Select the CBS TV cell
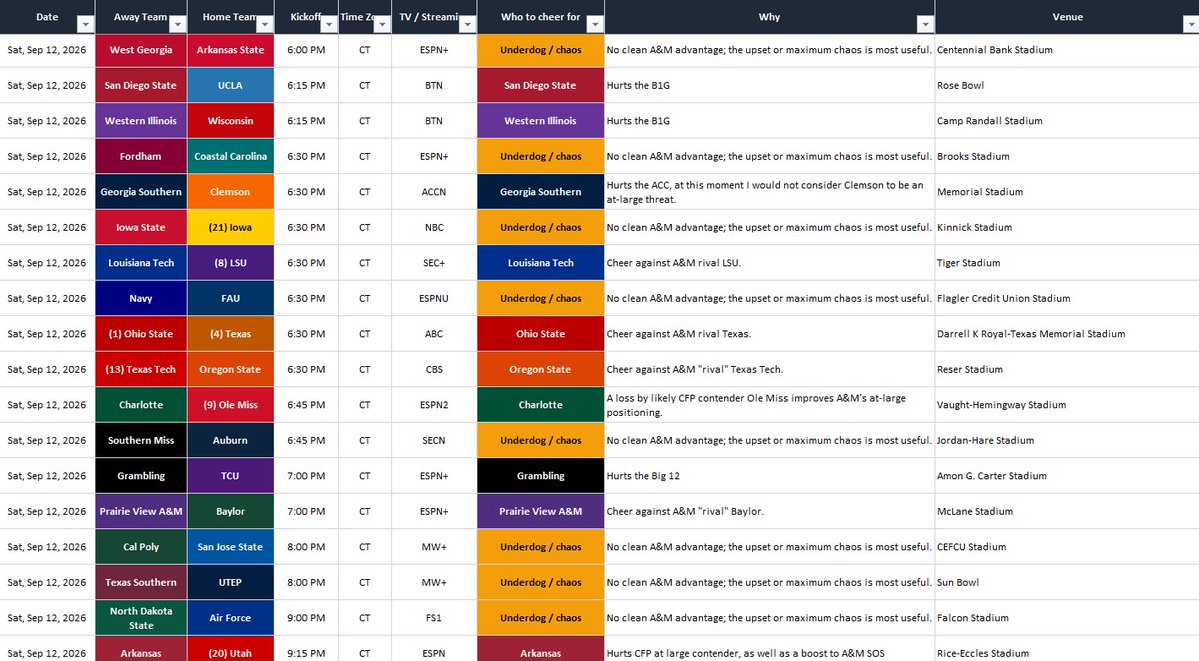The height and width of the screenshot is (661, 1199). pos(434,370)
